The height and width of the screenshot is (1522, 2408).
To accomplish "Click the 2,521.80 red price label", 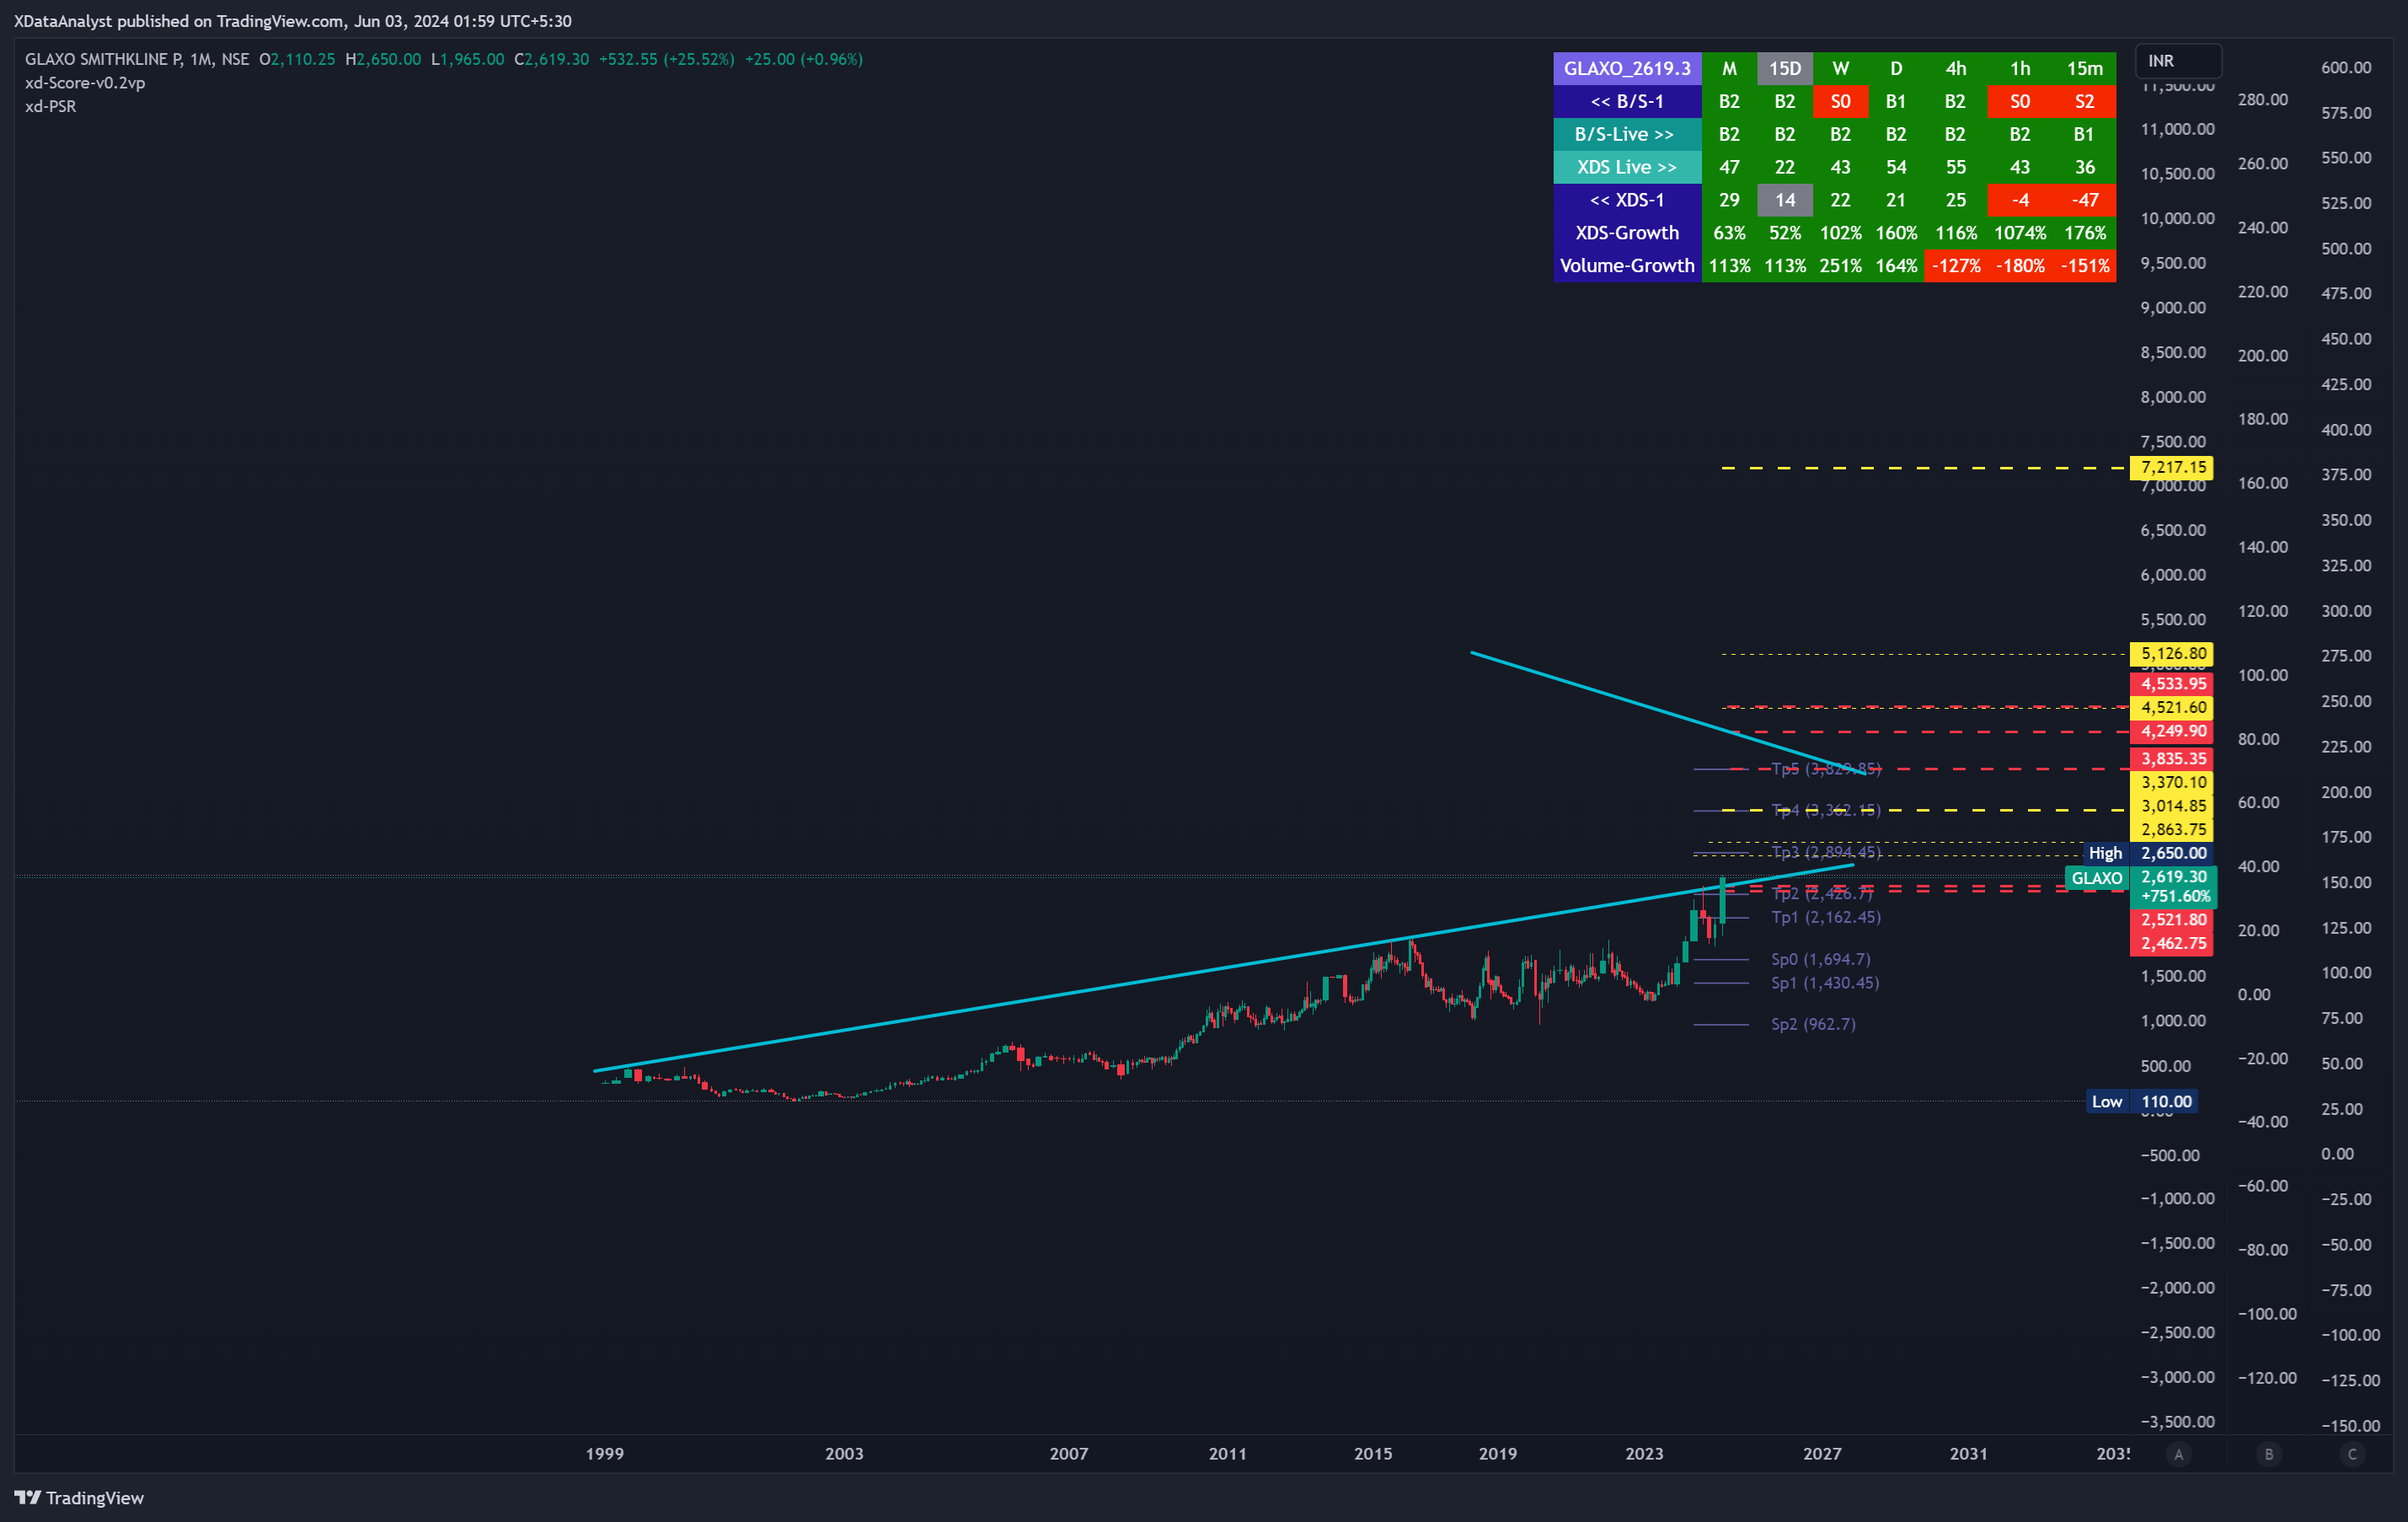I will point(2172,920).
